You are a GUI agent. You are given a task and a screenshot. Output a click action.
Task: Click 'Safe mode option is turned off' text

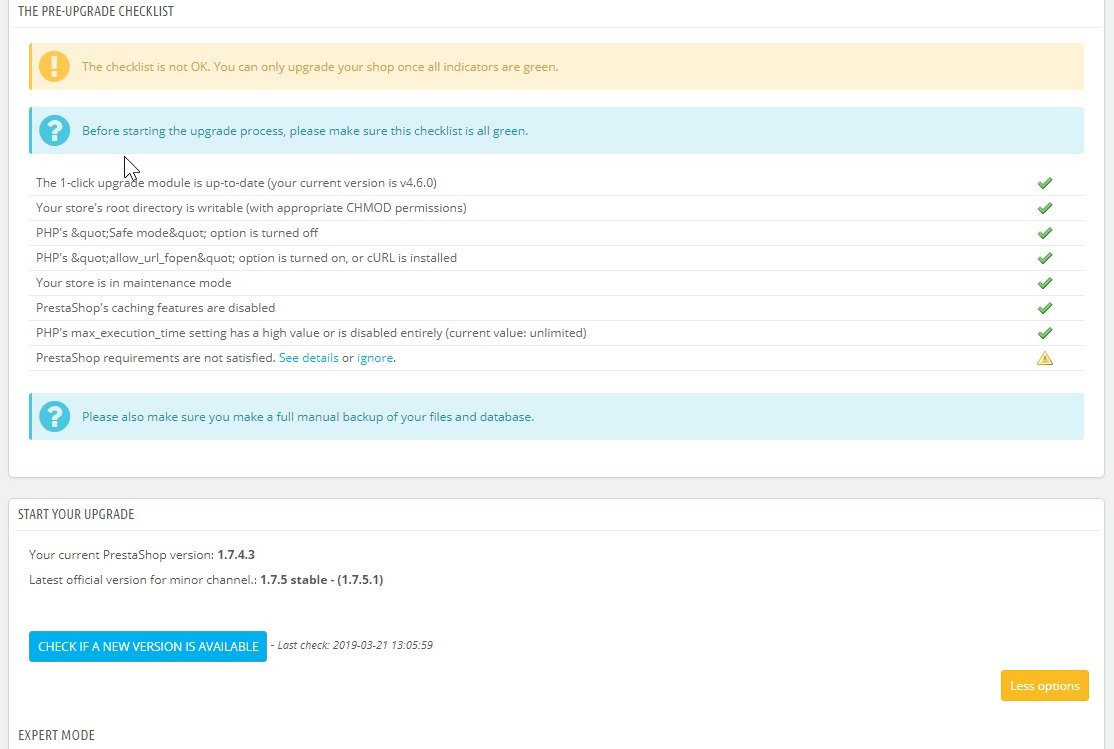tap(177, 232)
